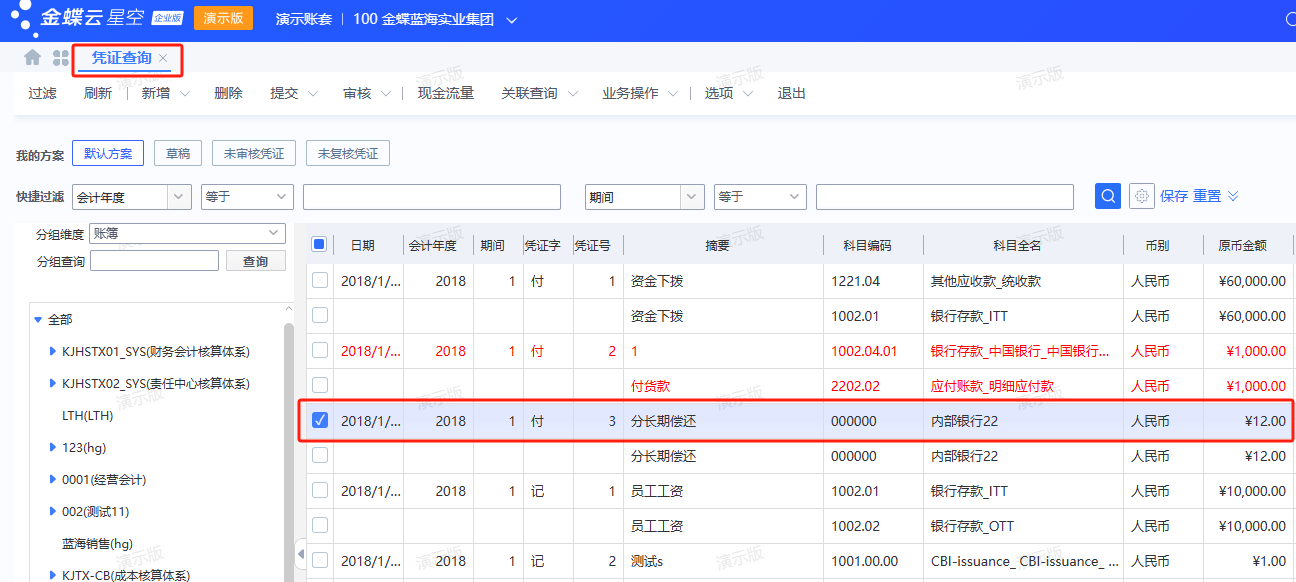The image size is (1296, 582).
Task: Uncheck the 分长期偿还 voucher row checkbox
Action: click(320, 421)
